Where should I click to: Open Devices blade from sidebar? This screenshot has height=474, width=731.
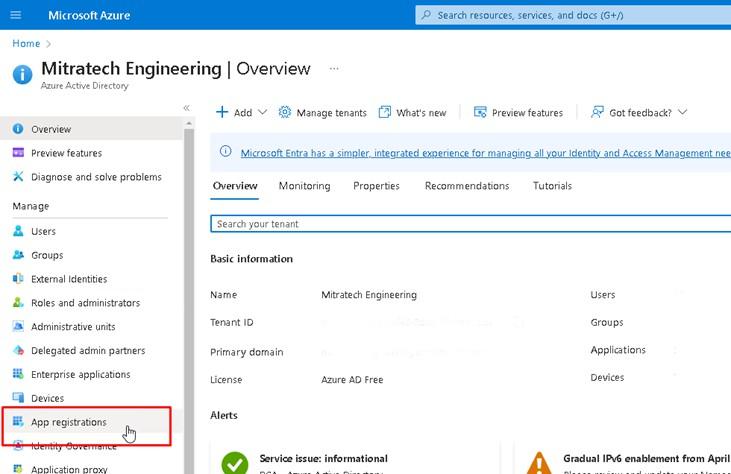(48, 398)
